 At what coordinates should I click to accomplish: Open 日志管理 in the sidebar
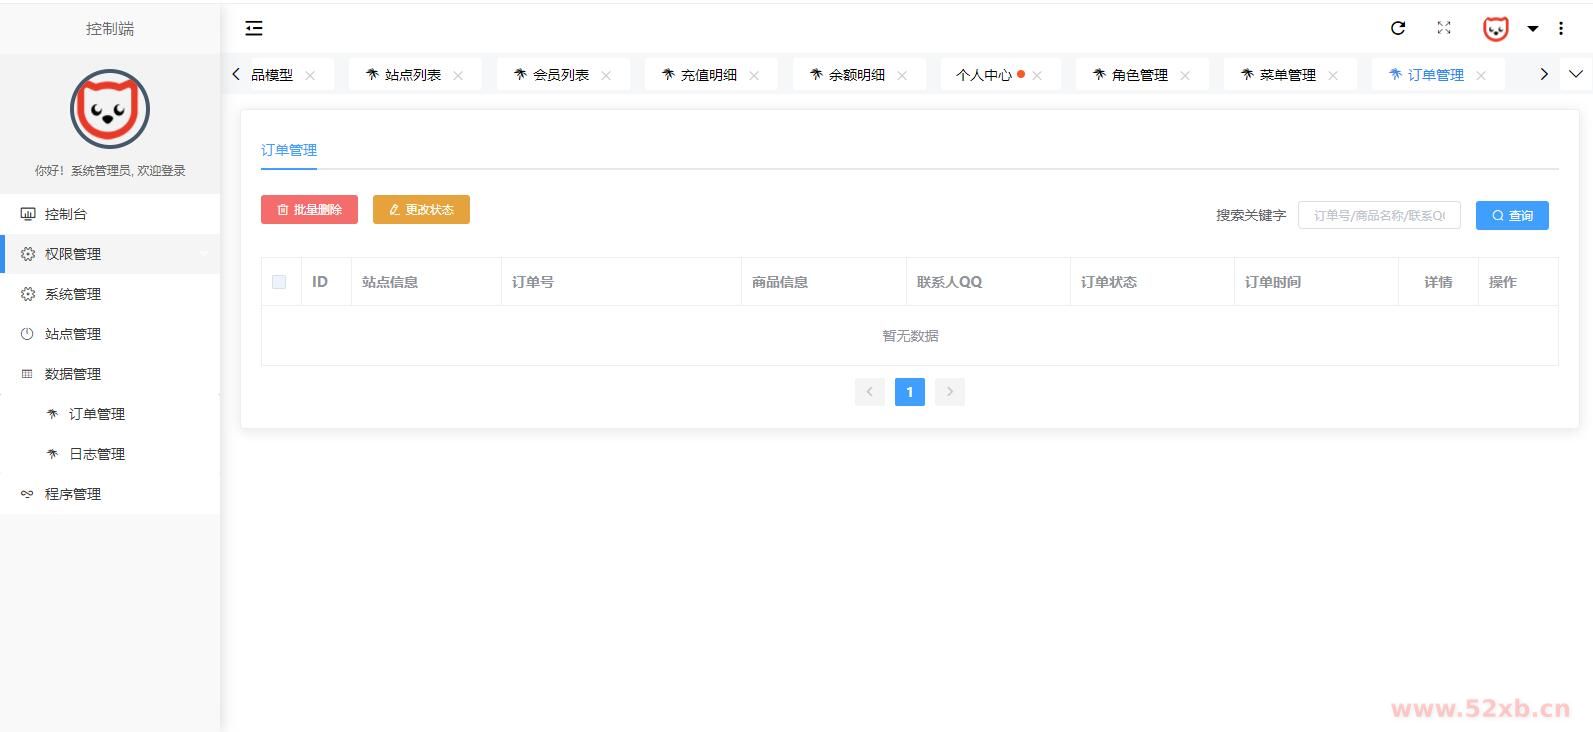pyautogui.click(x=97, y=454)
